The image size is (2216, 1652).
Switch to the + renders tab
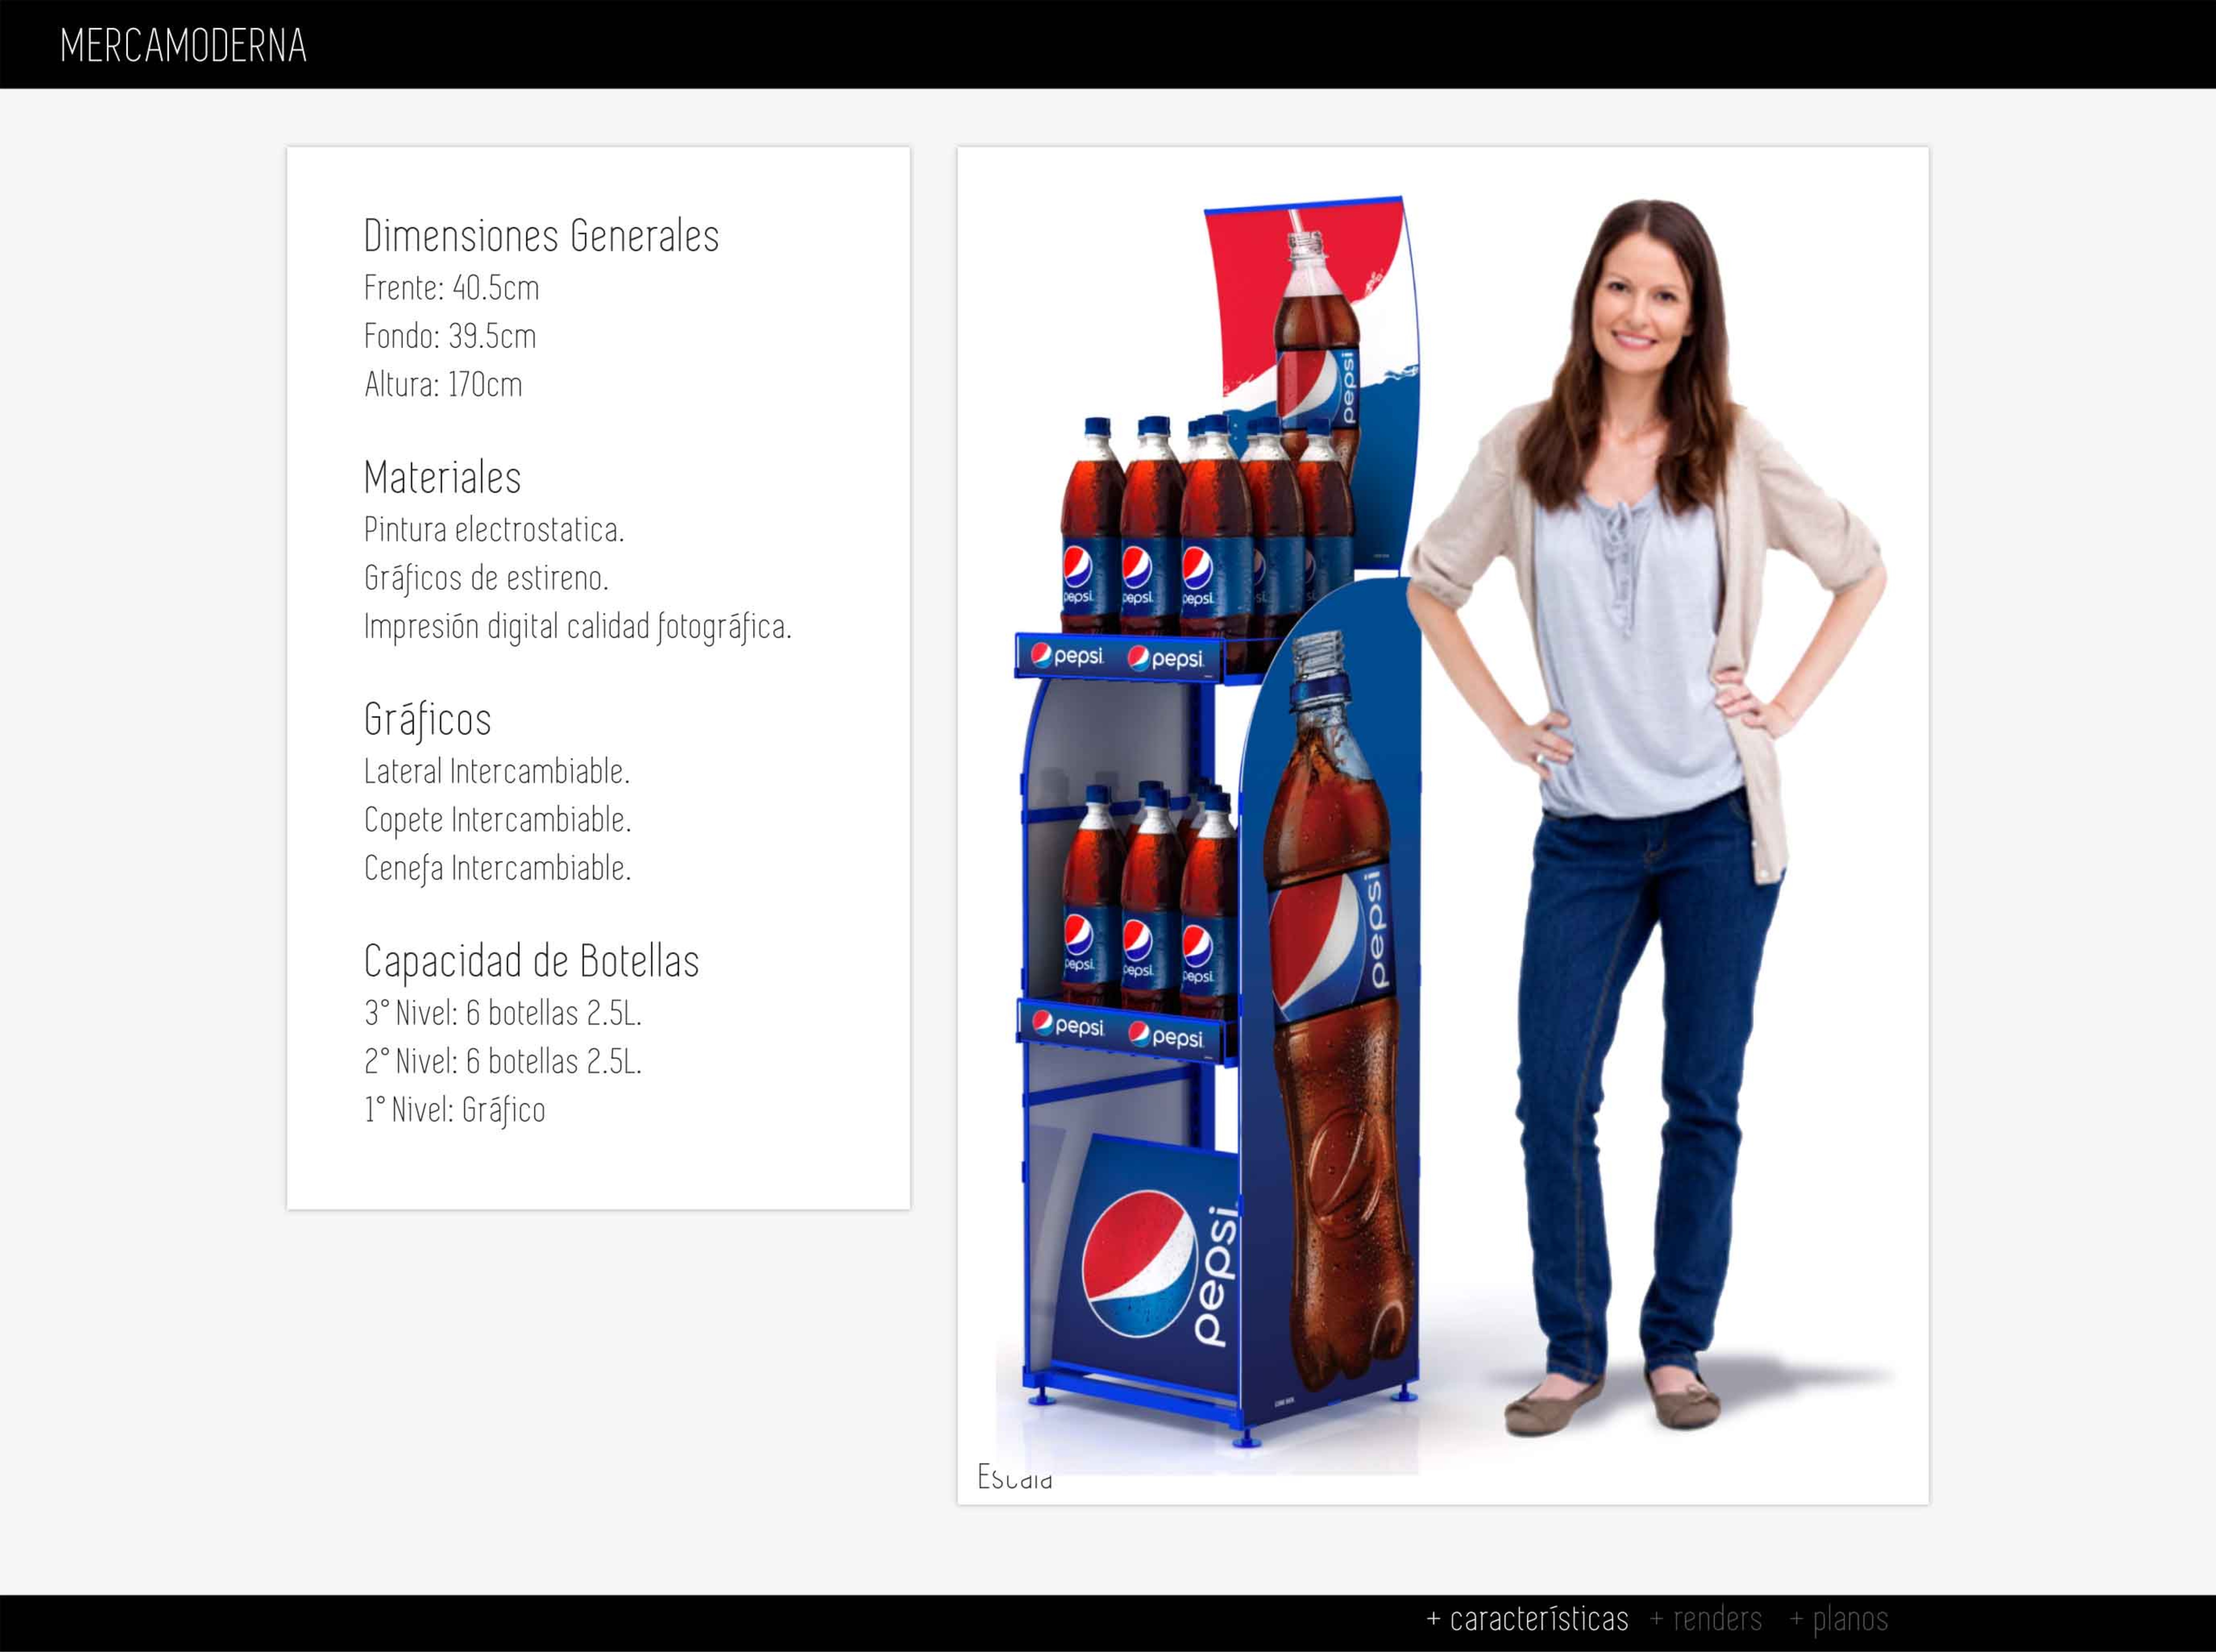click(x=1706, y=1618)
